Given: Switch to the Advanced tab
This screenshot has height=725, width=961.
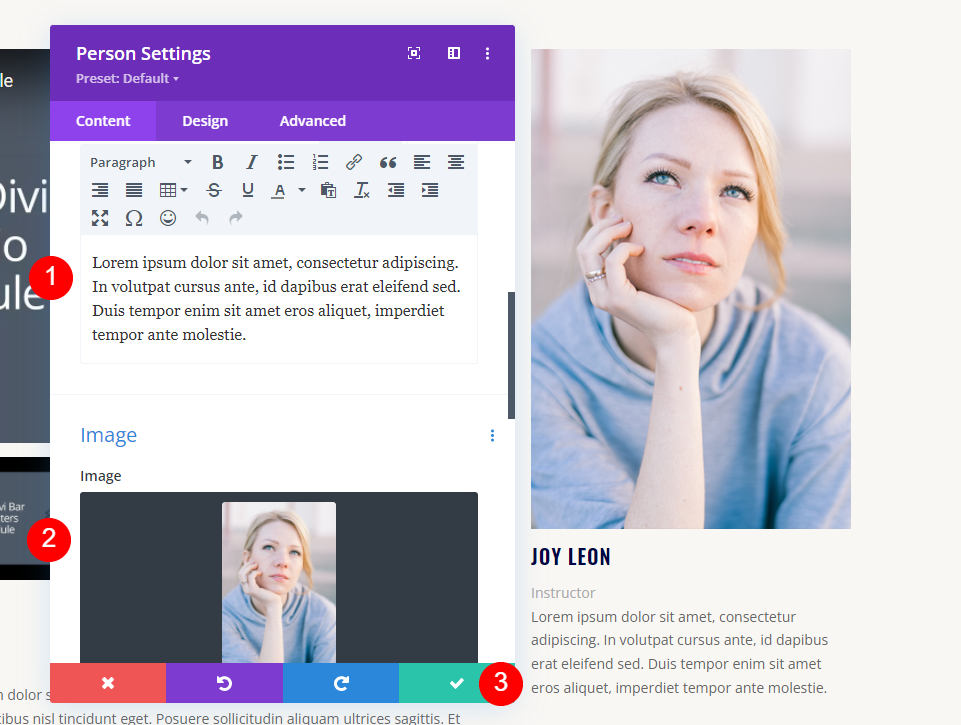Looking at the screenshot, I should click(313, 121).
